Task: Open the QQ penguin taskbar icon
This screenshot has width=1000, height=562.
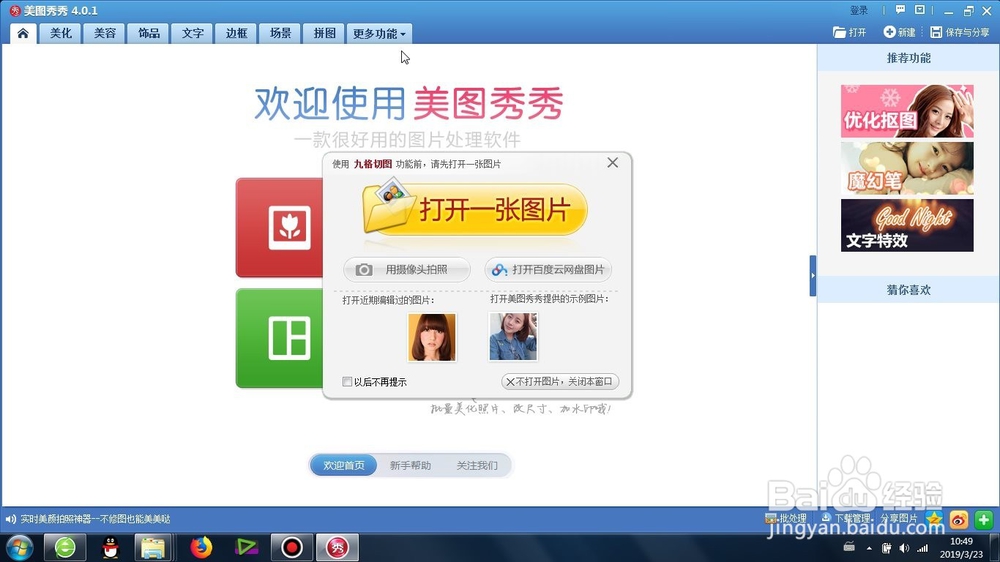Action: click(110, 547)
